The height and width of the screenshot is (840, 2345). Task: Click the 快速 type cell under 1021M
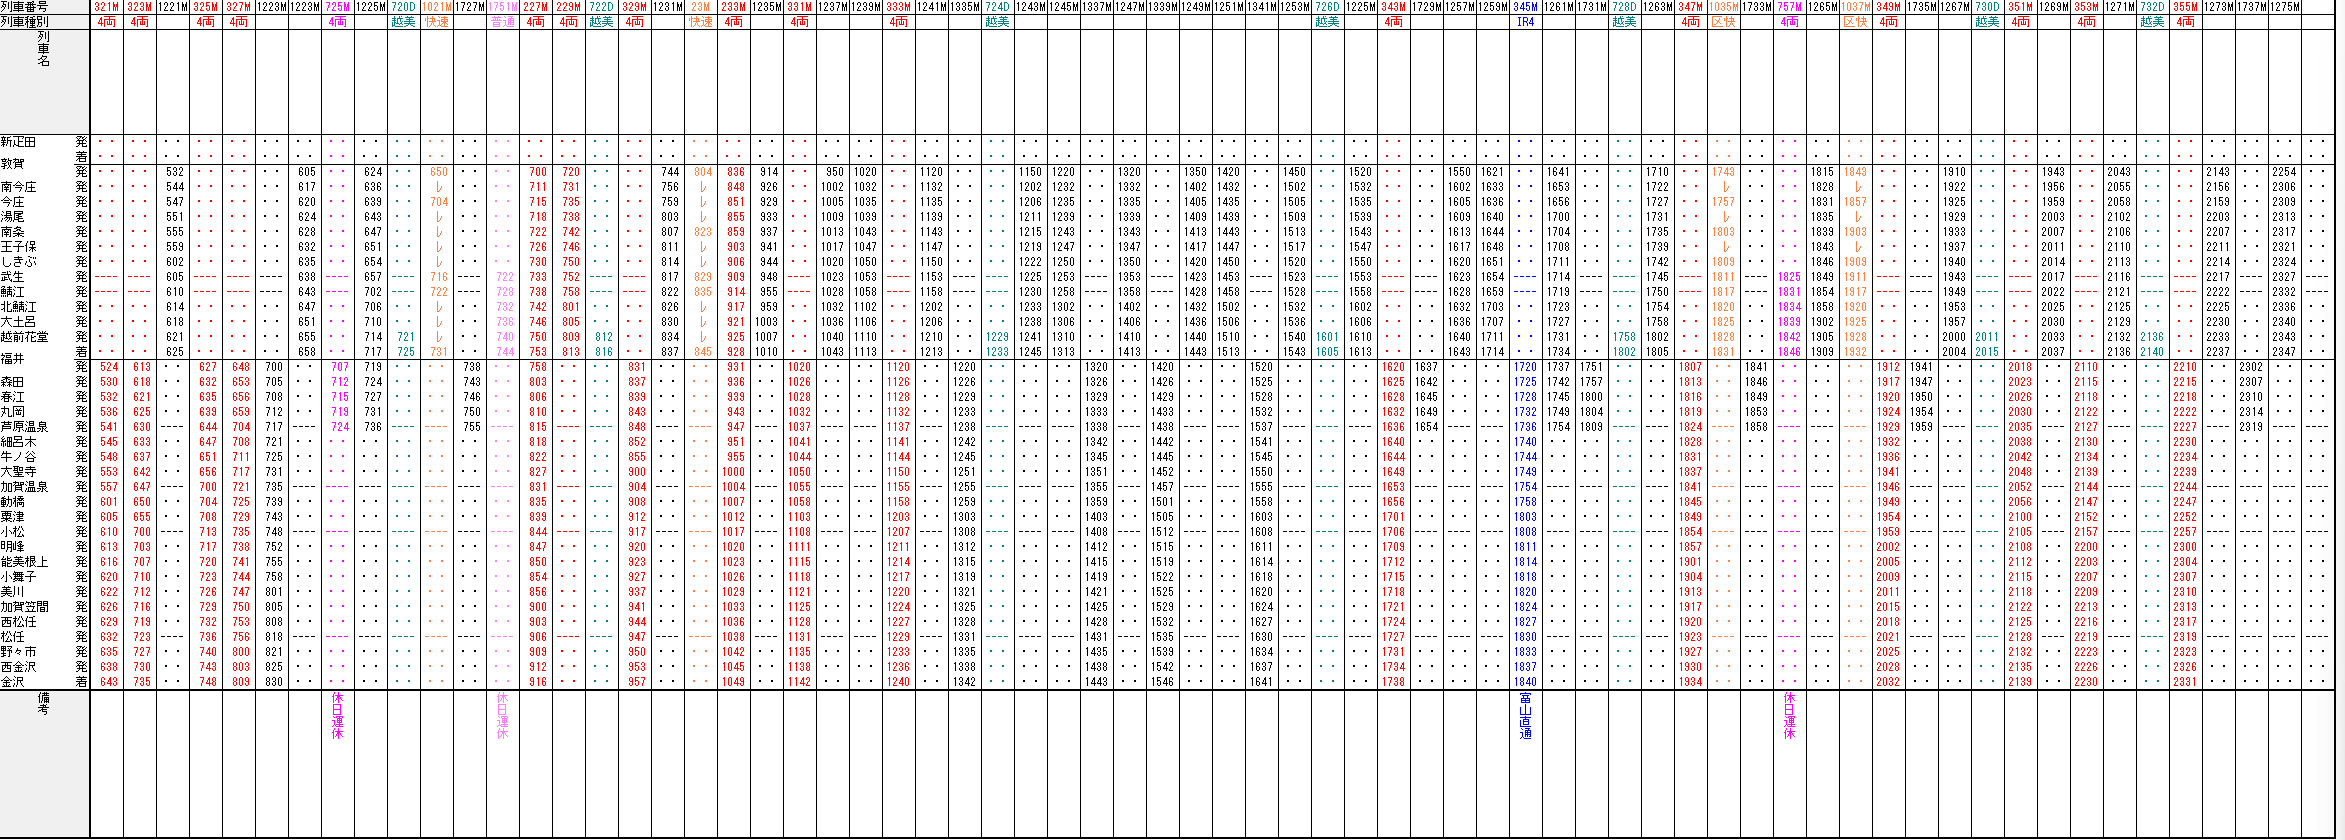(437, 21)
